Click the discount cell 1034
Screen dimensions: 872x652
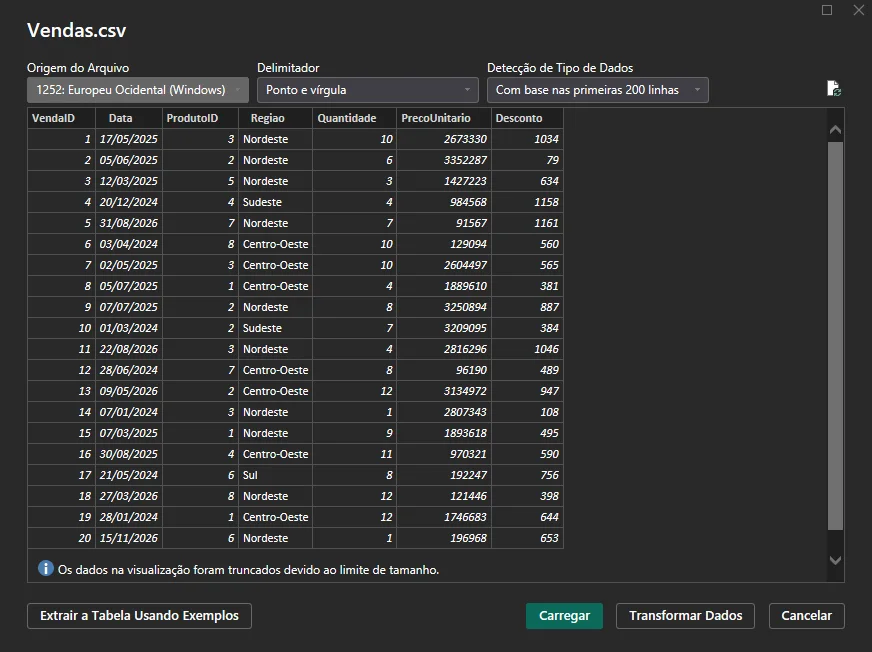(x=527, y=139)
